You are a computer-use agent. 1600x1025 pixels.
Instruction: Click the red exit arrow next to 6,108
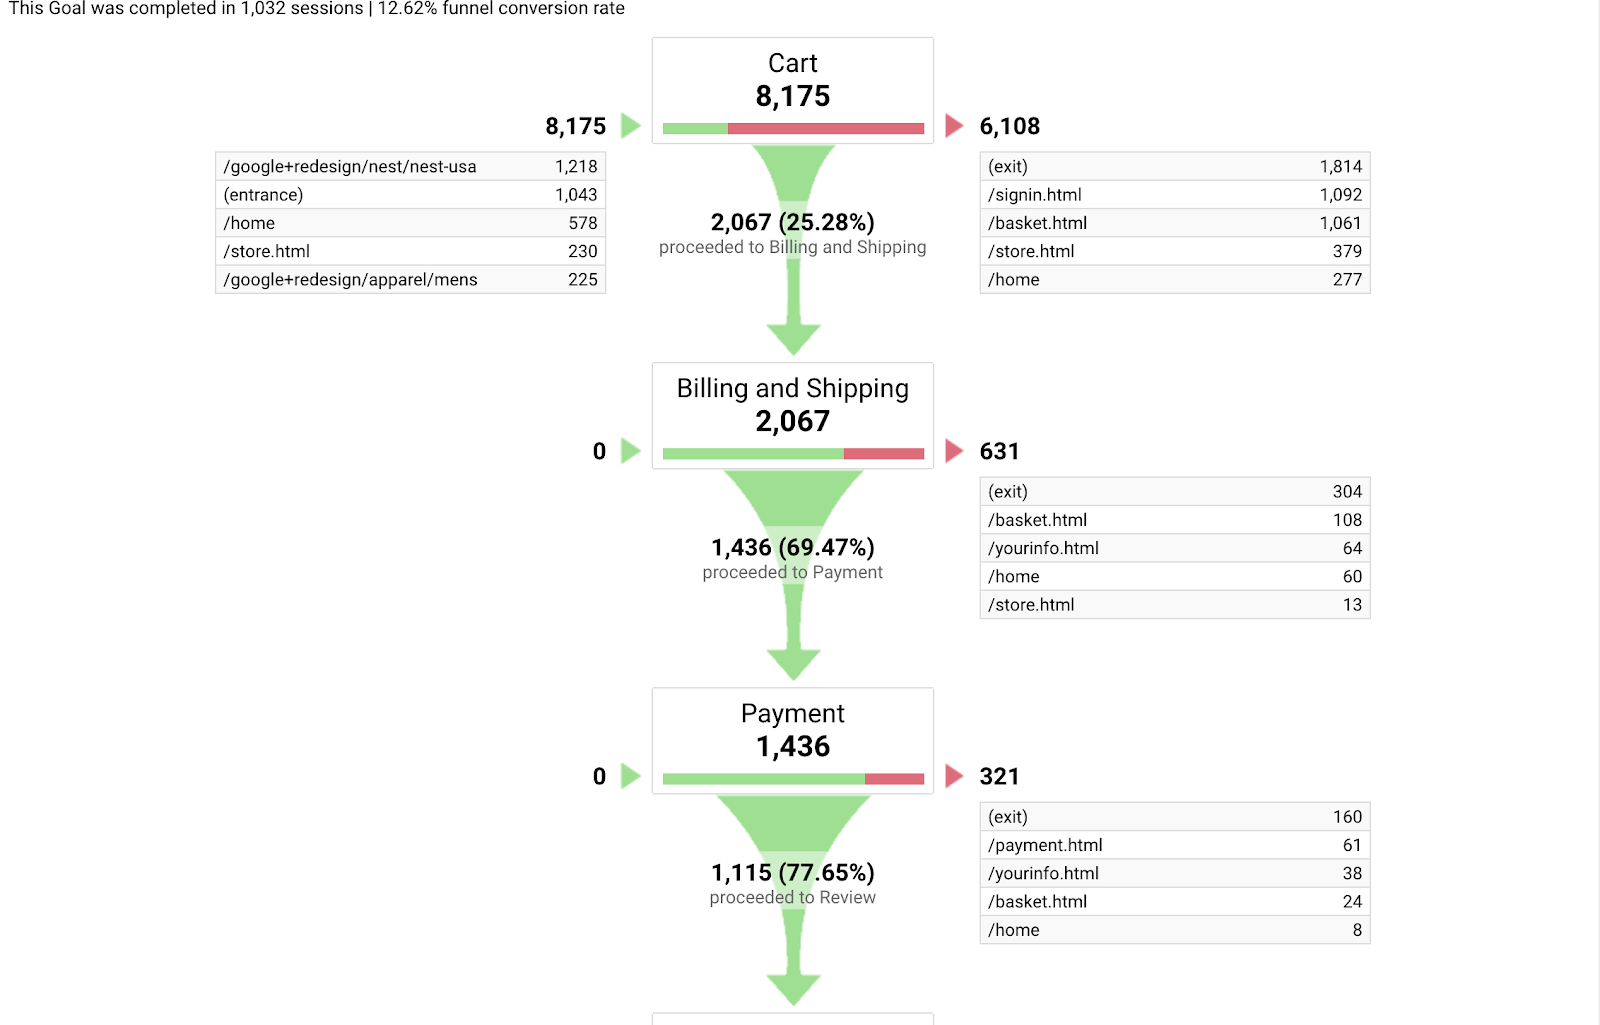954,126
